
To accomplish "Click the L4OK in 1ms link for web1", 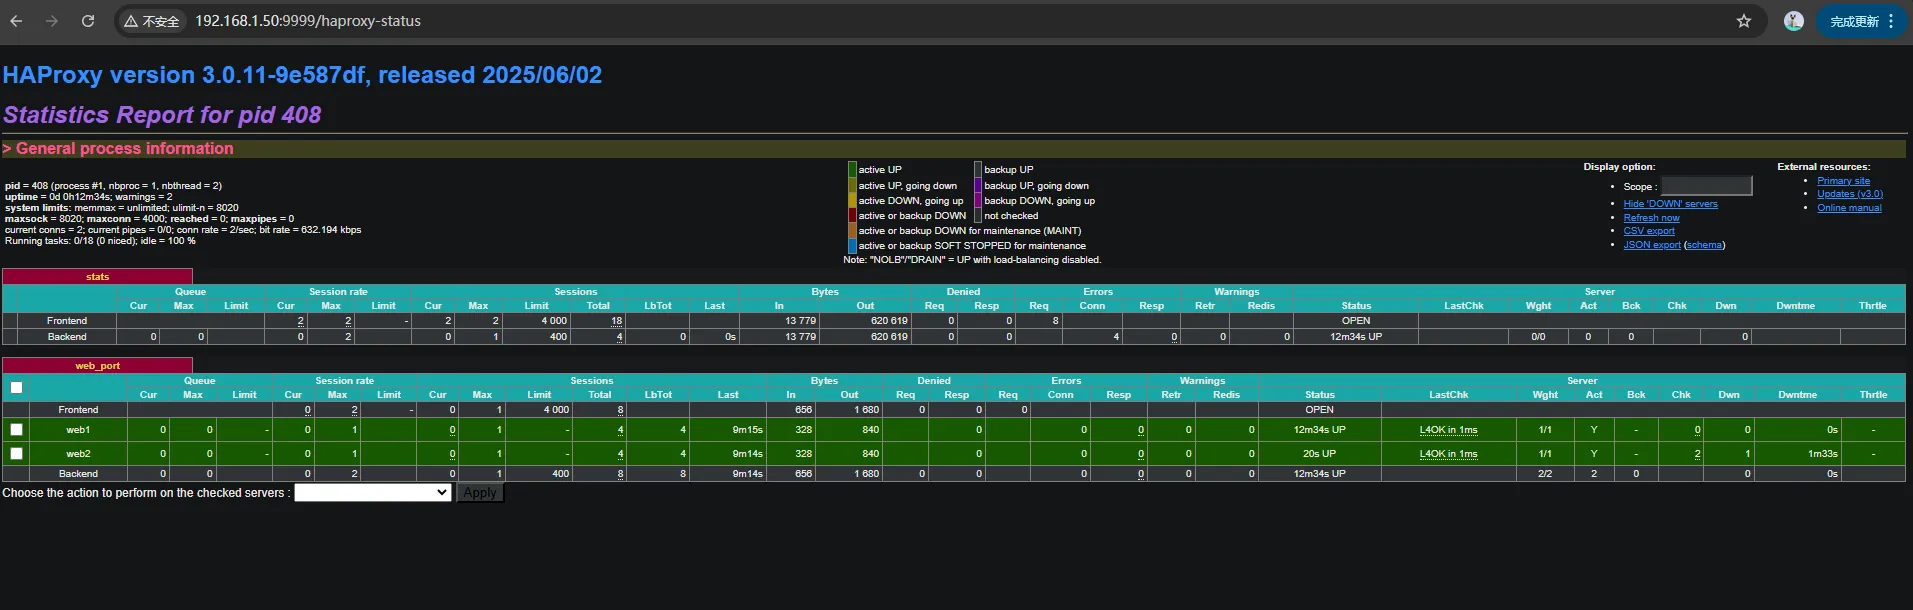I will tap(1448, 430).
